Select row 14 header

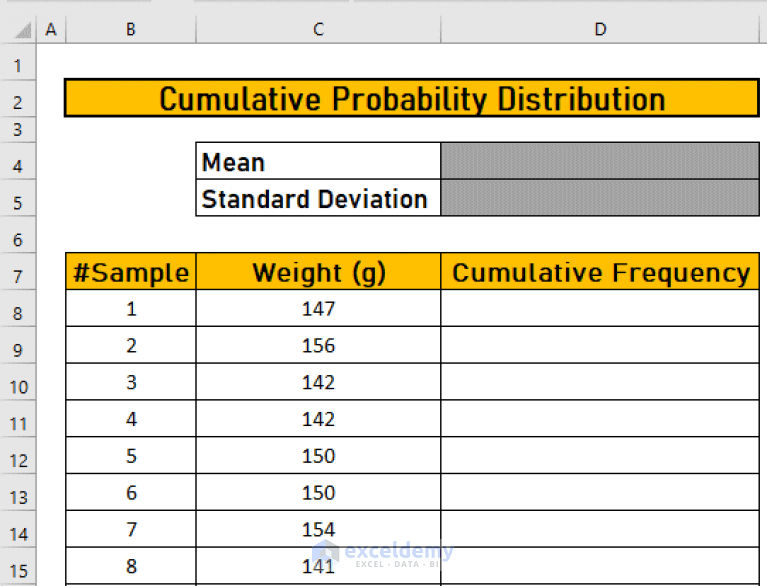[x=18, y=529]
